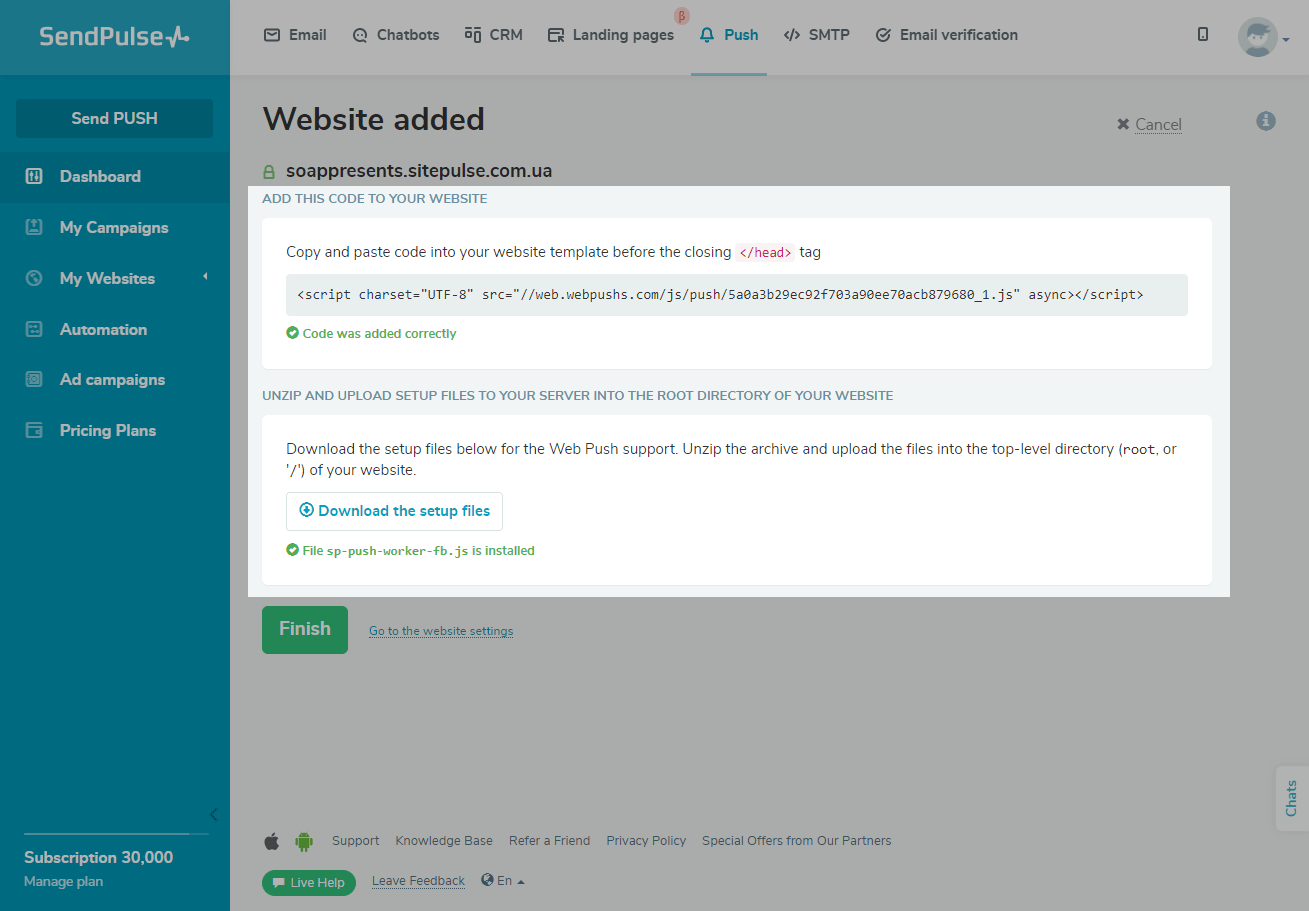Image resolution: width=1309 pixels, height=911 pixels.
Task: Click the Apple app icon in footer
Action: [x=271, y=841]
